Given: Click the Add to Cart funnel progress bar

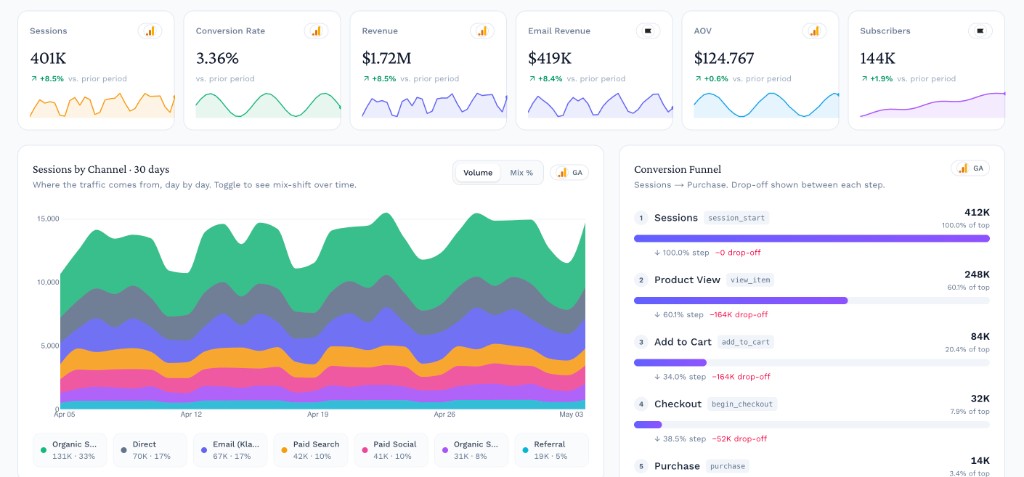Looking at the screenshot, I should coord(812,363).
